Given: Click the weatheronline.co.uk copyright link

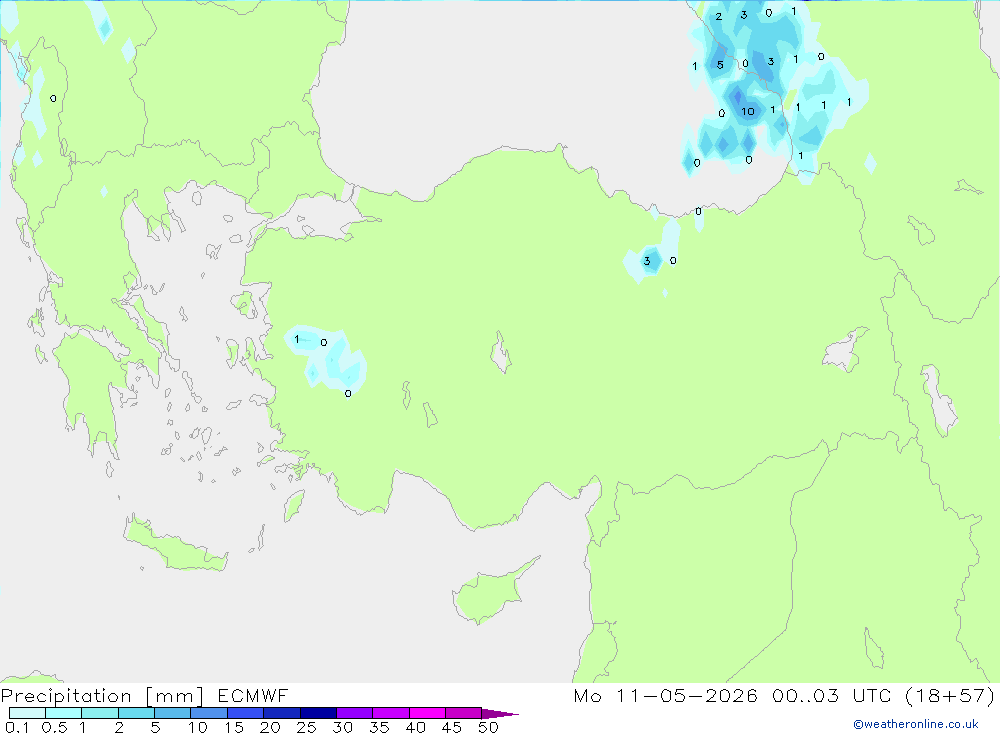Looking at the screenshot, I should (x=916, y=724).
